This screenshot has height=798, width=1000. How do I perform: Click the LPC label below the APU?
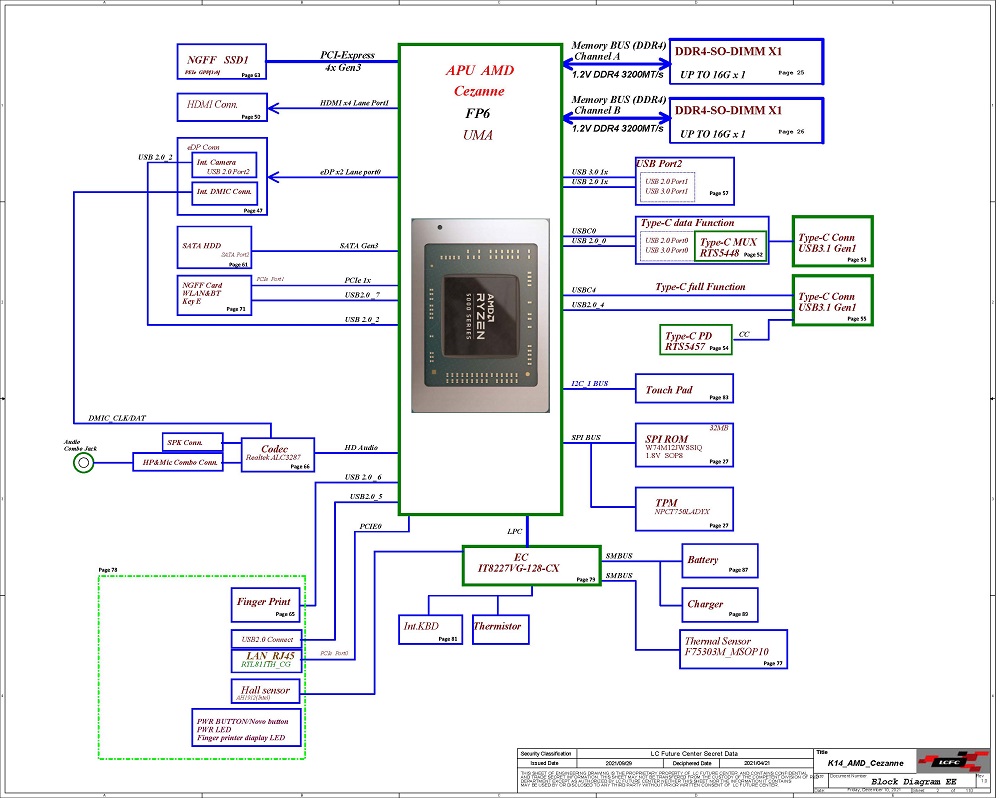[x=515, y=531]
